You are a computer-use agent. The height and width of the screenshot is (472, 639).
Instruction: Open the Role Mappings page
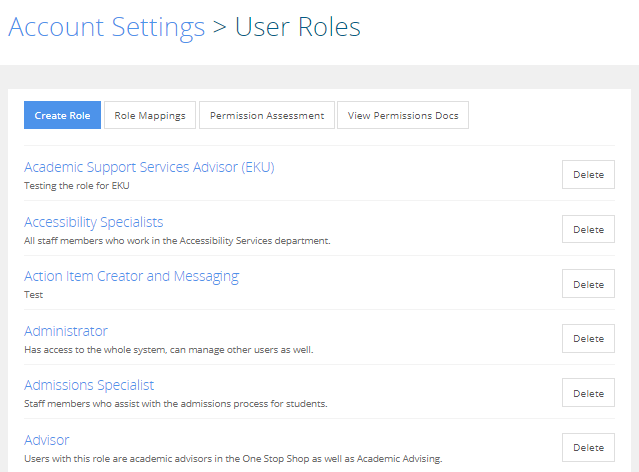click(150, 115)
